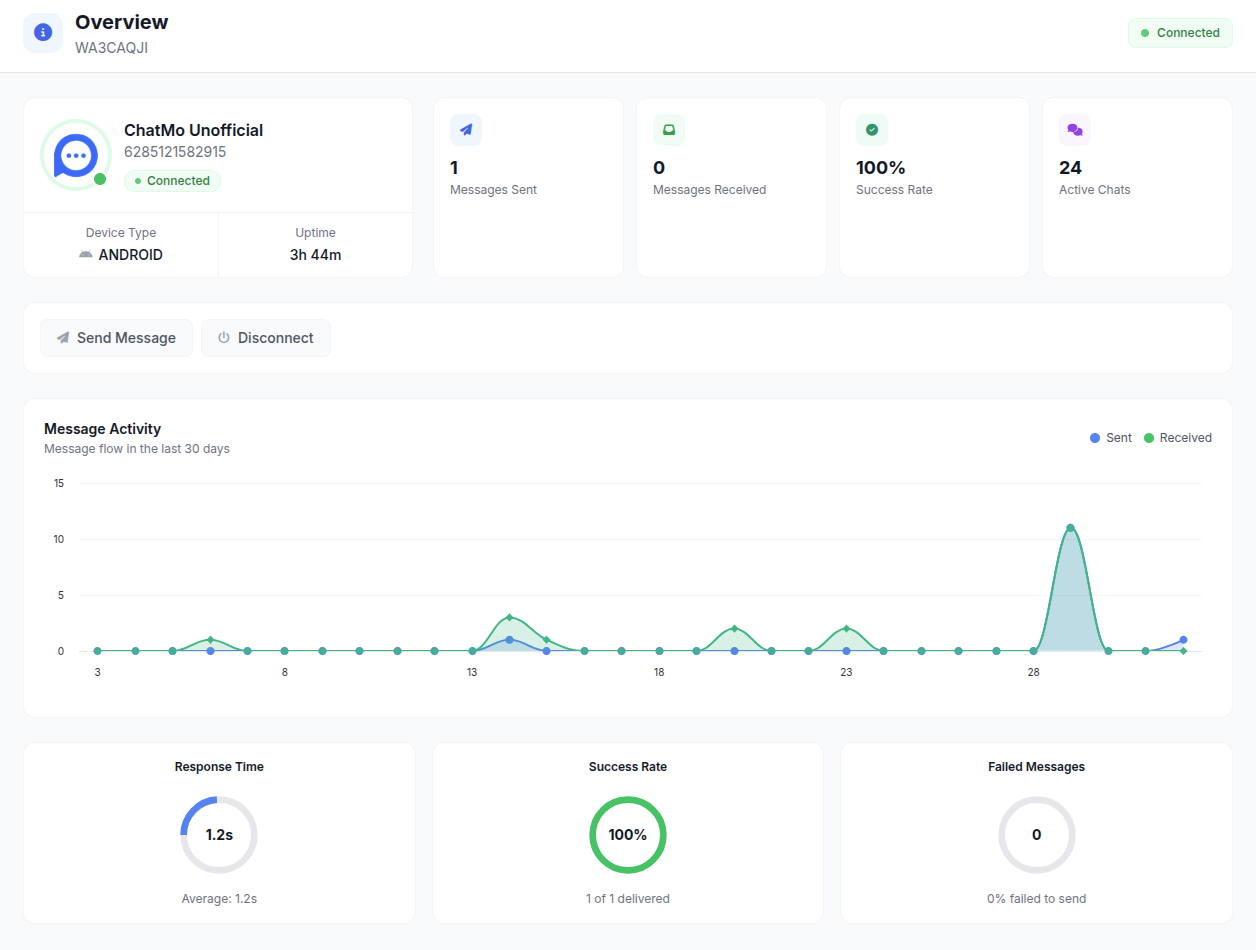Click the Connected badge under the phone number
Viewport: 1256px width, 950px height.
172,181
